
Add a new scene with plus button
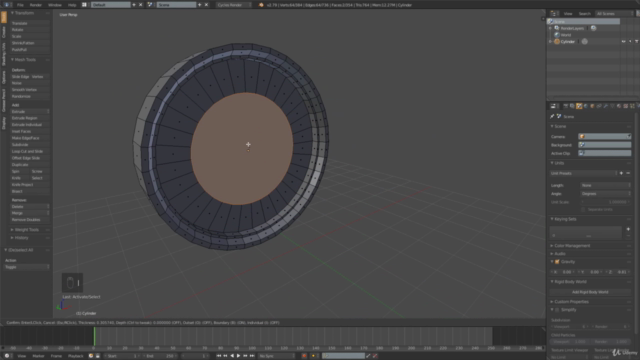pyautogui.click(x=200, y=5)
